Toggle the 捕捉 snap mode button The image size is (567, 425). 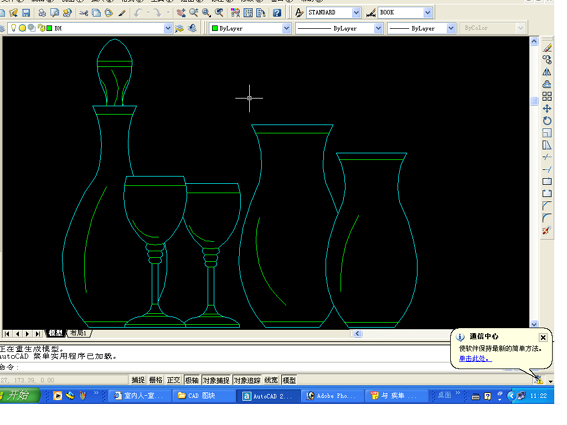pyautogui.click(x=138, y=380)
